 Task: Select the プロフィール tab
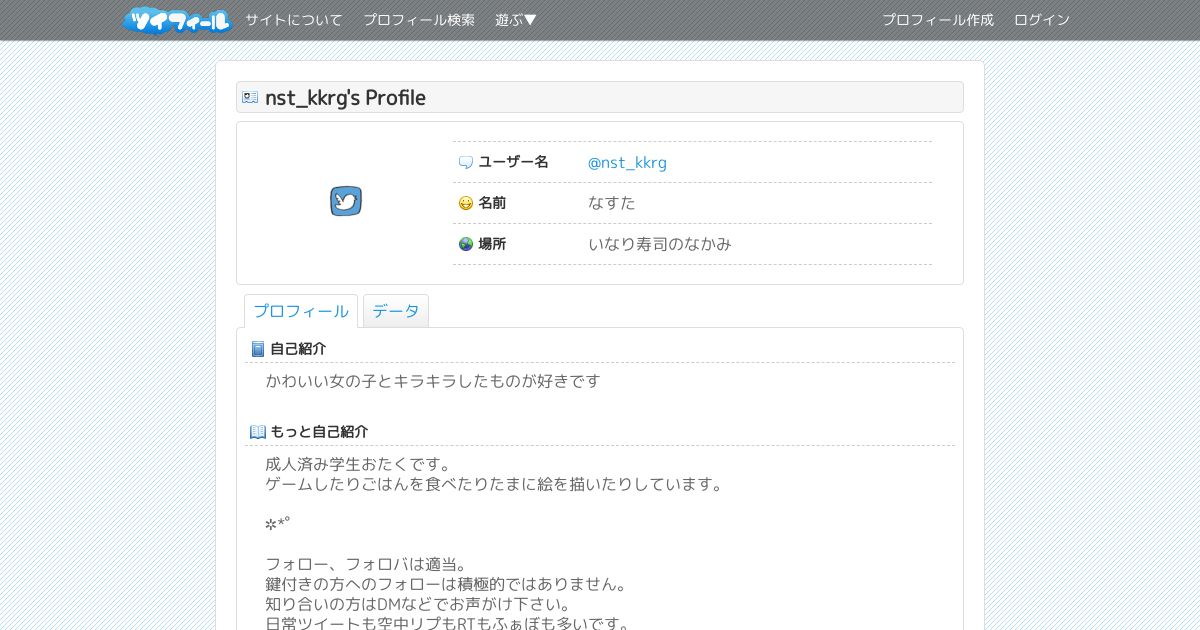[301, 311]
